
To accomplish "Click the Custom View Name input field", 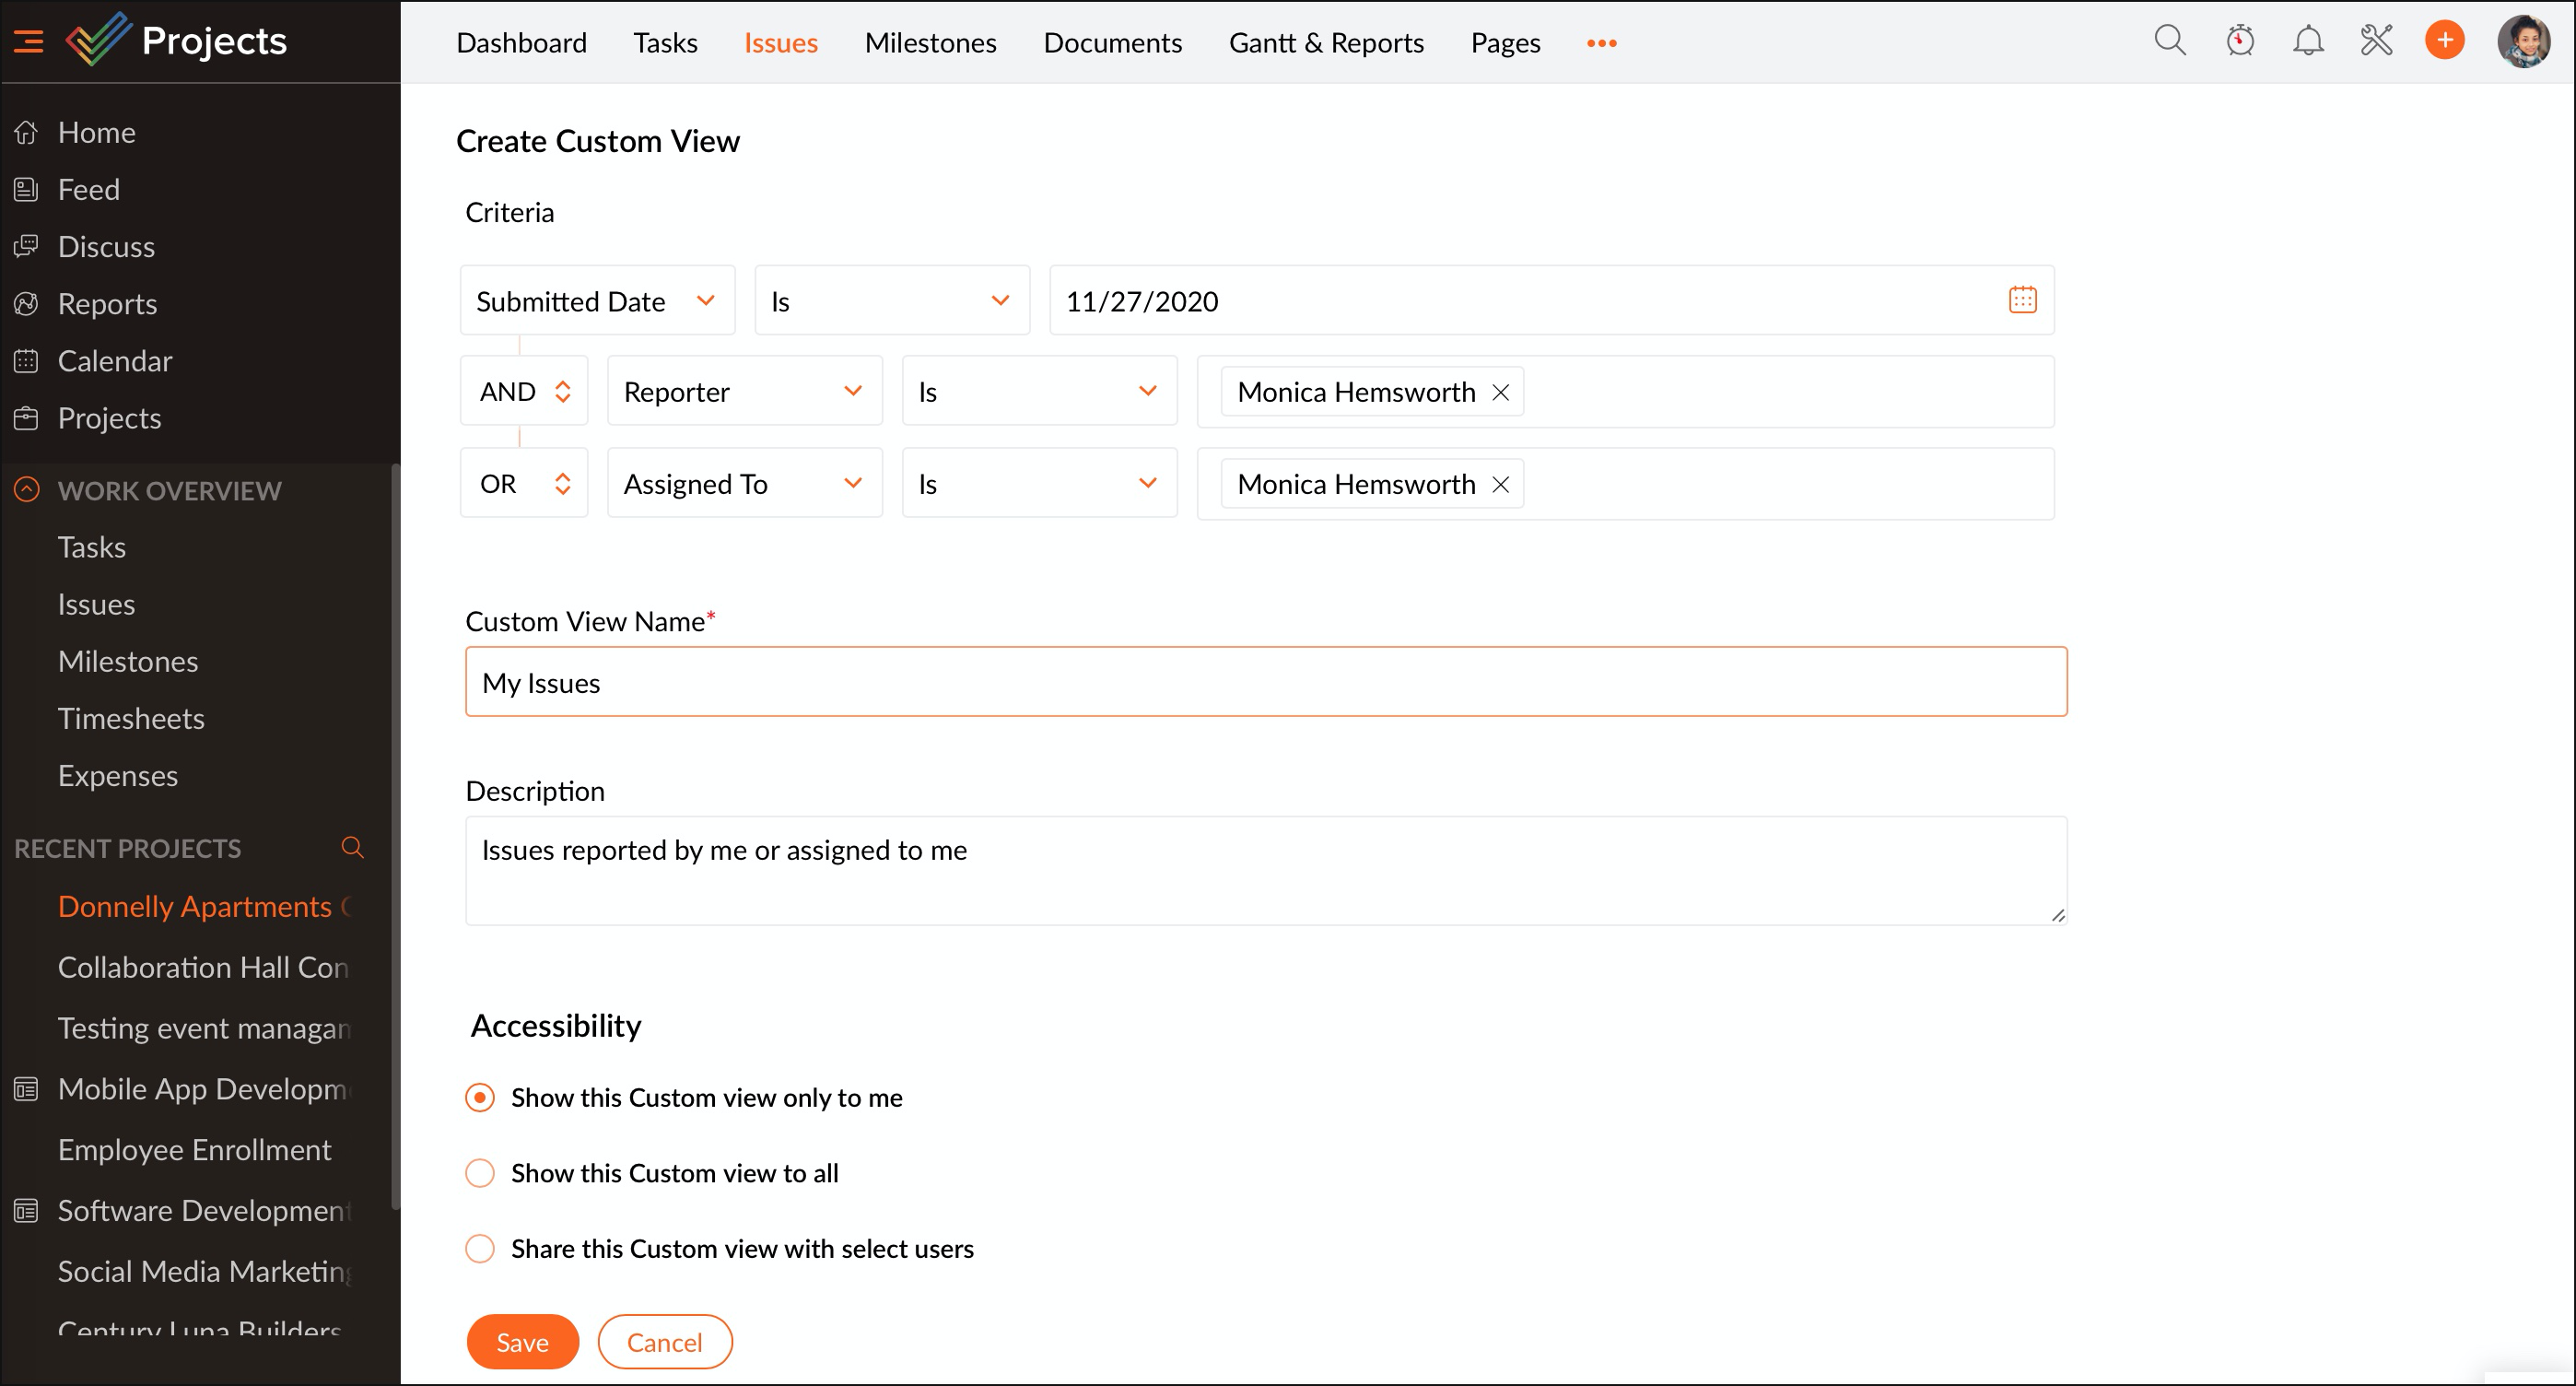I will tap(1265, 682).
